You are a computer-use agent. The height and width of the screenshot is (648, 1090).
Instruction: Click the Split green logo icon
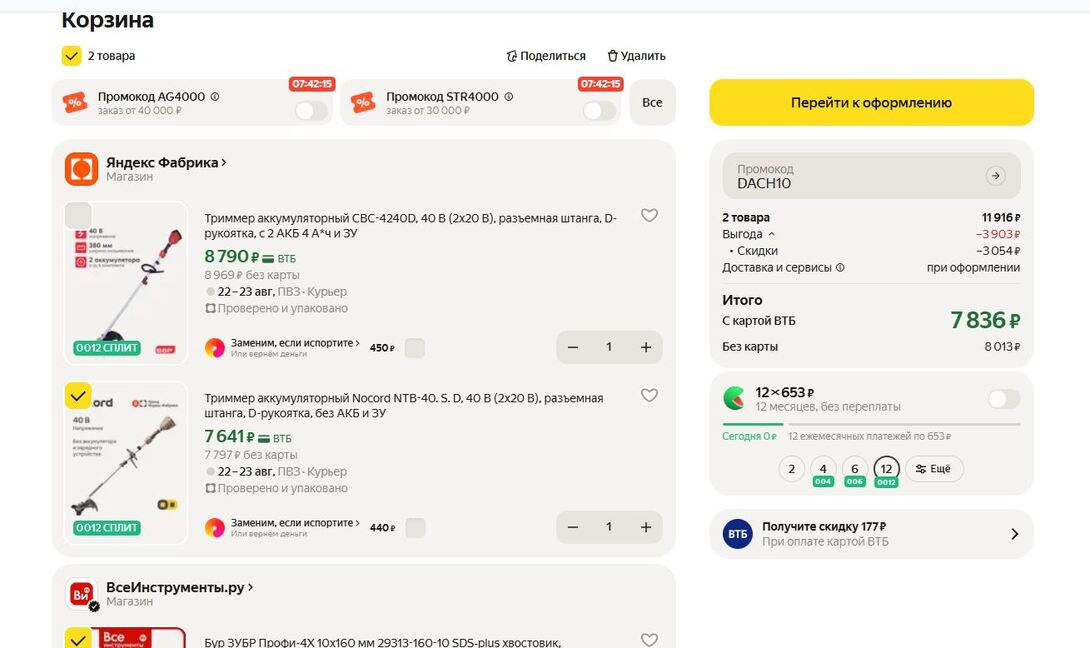click(x=734, y=398)
